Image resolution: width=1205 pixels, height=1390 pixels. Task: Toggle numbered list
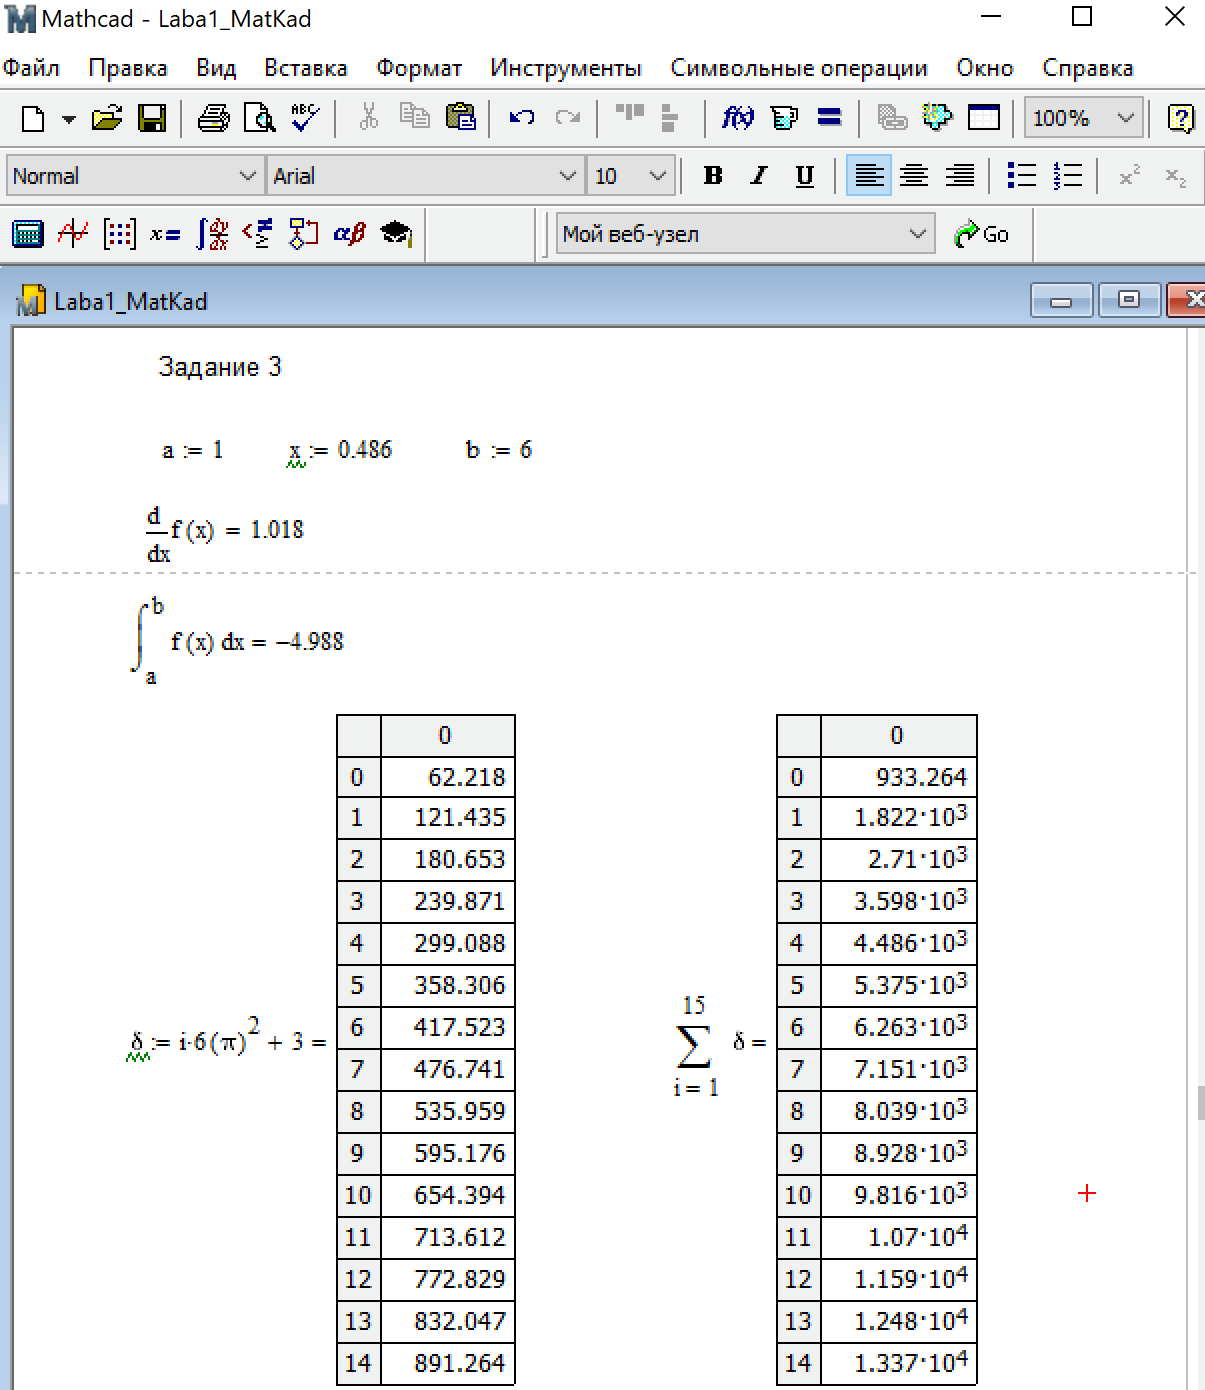[x=1068, y=176]
